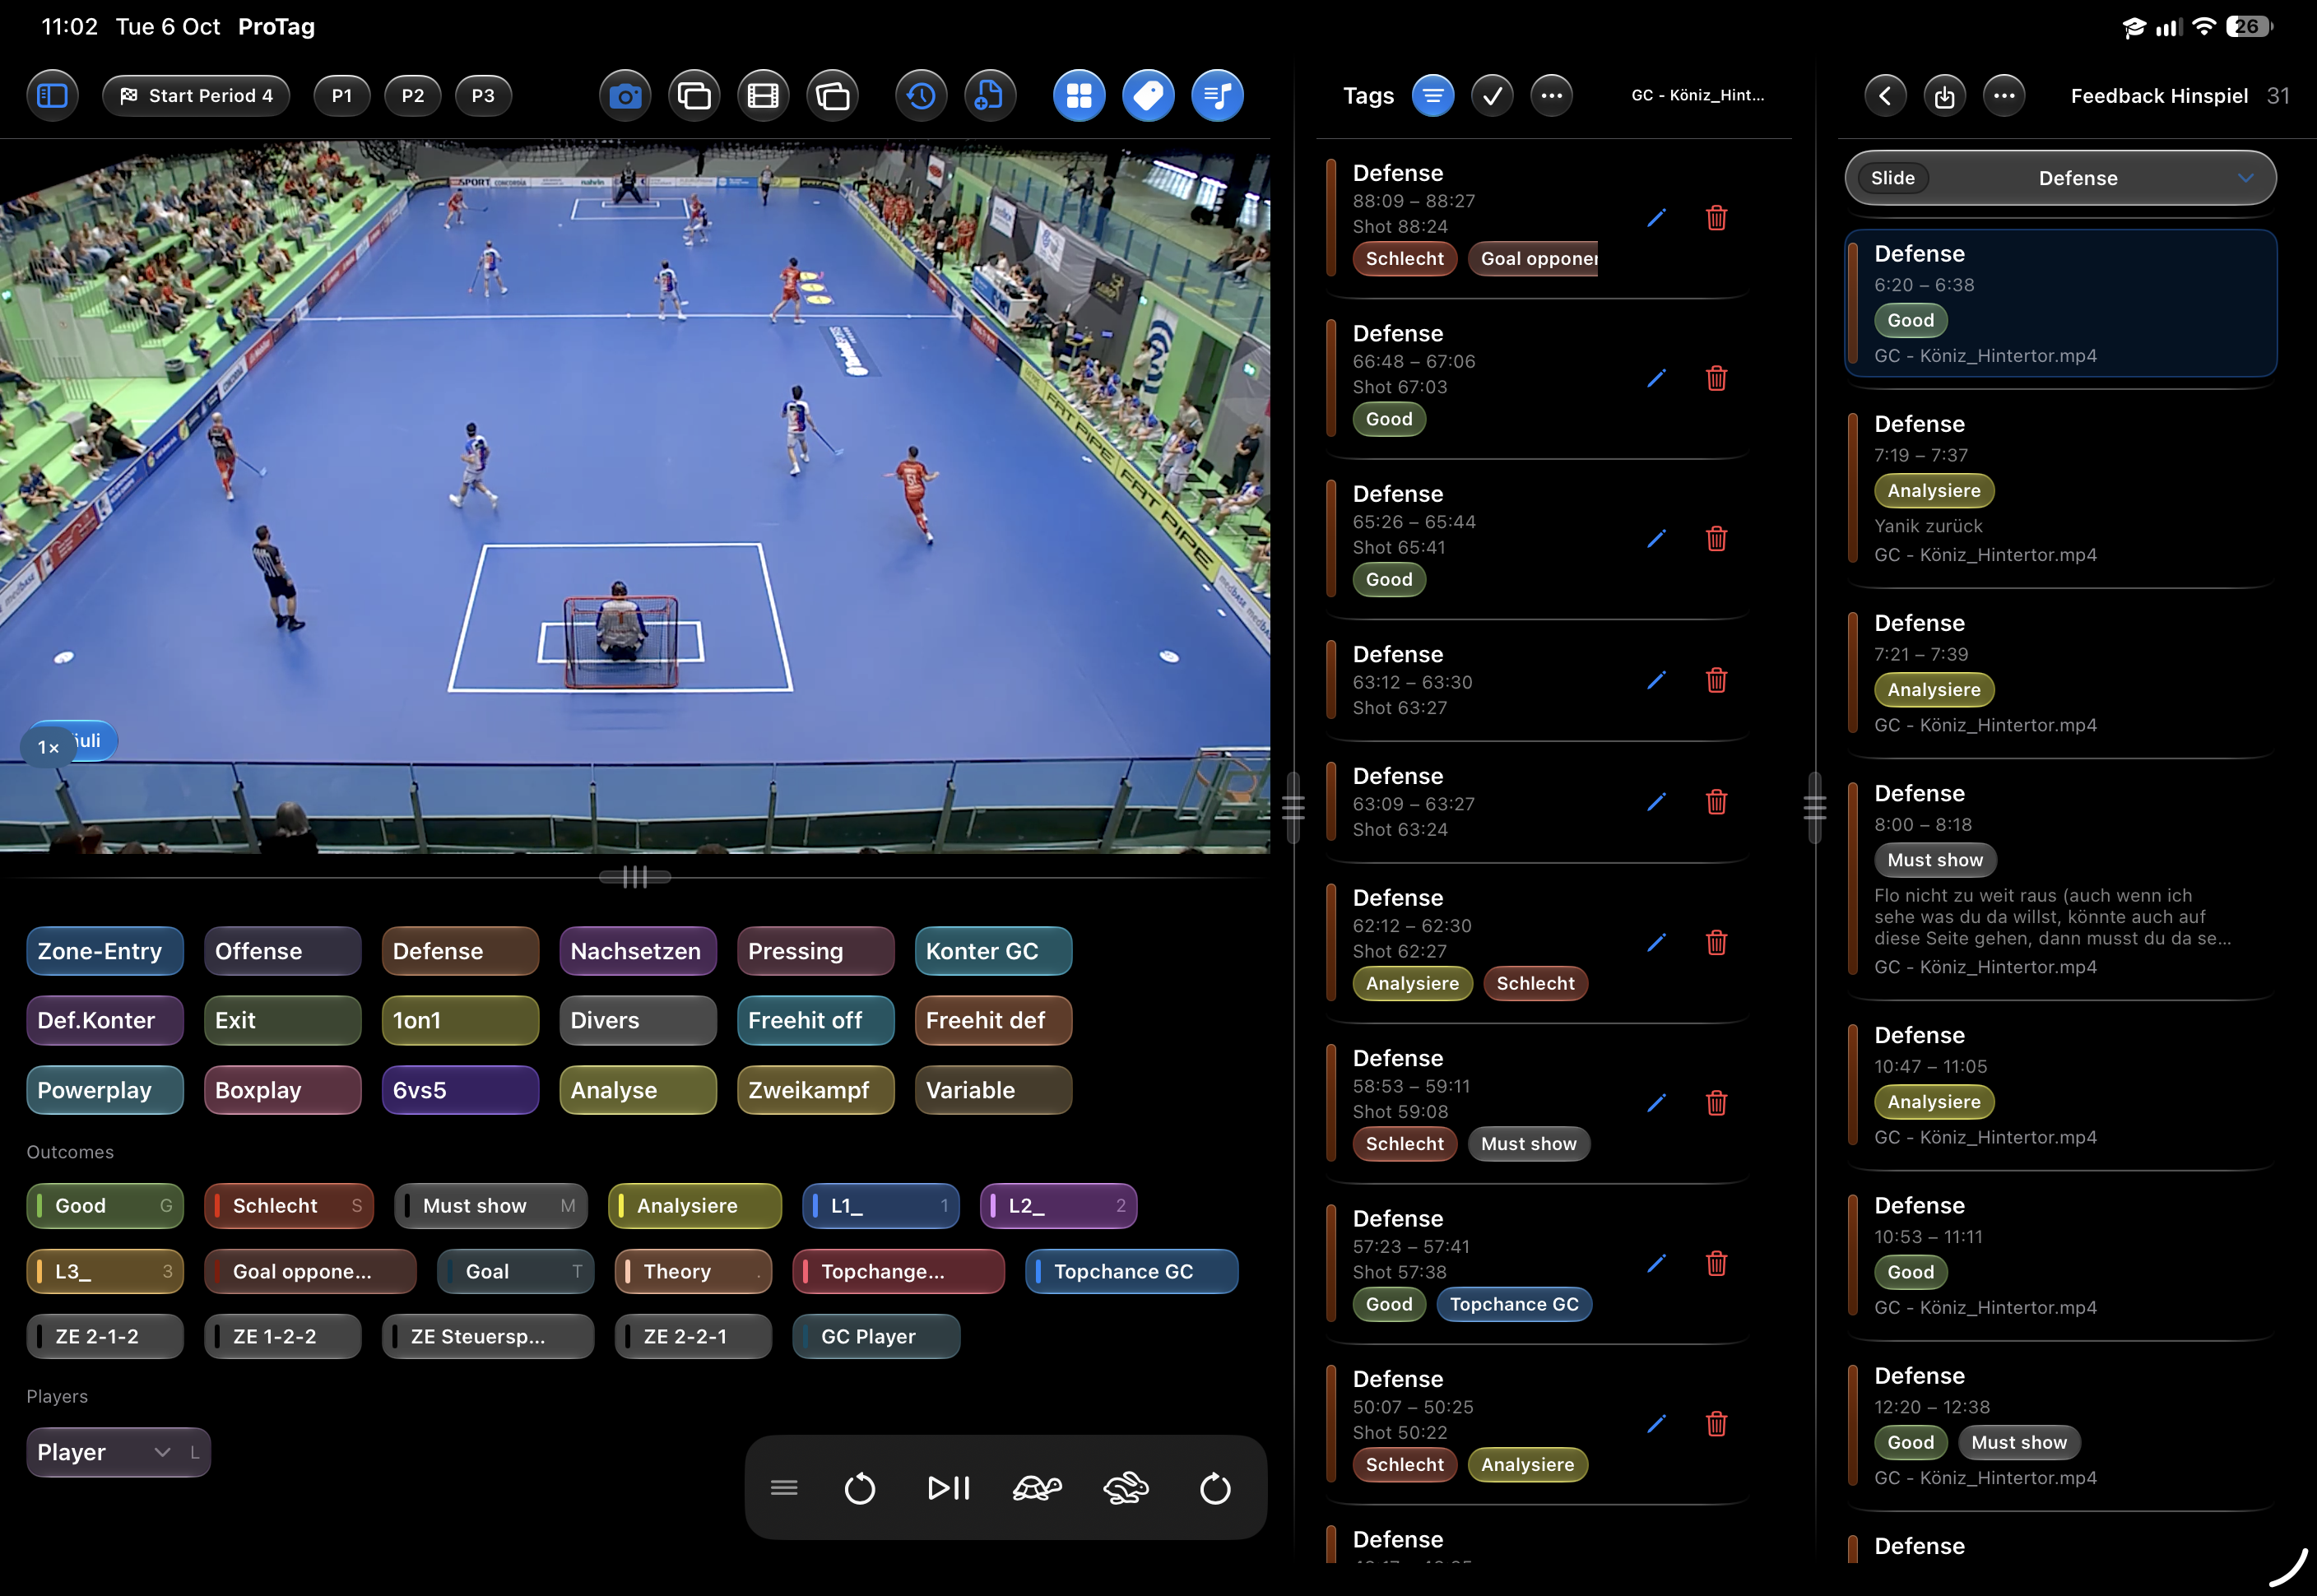2317x1596 pixels.
Task: Export the Feedback Hinspiel playlist
Action: [x=1944, y=96]
